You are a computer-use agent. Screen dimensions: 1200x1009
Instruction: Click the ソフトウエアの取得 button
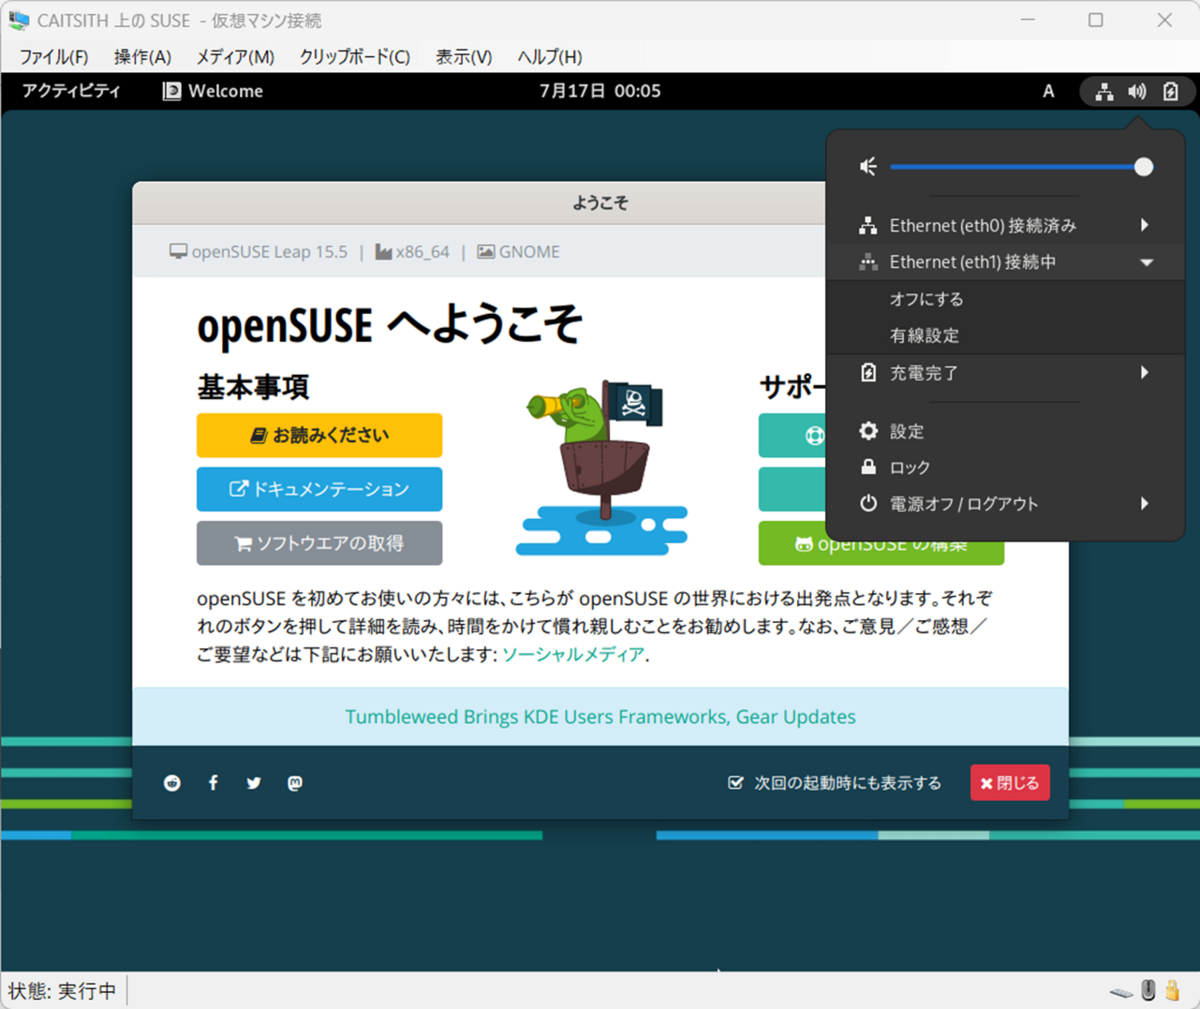[x=319, y=543]
